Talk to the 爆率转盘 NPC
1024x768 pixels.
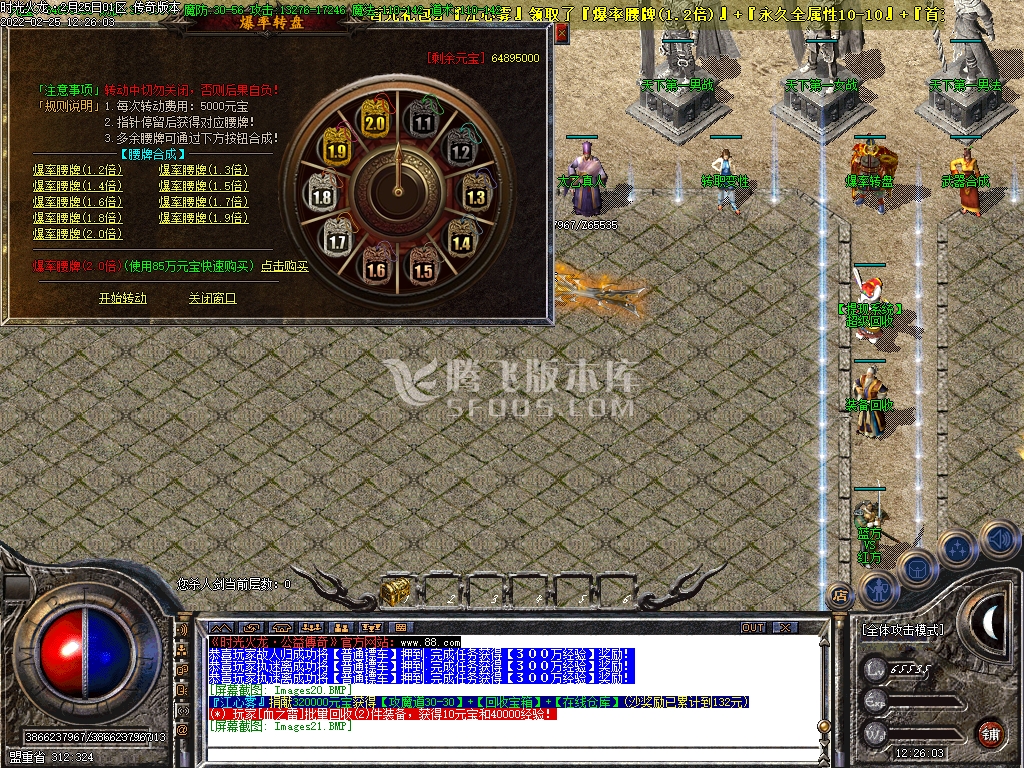point(872,174)
